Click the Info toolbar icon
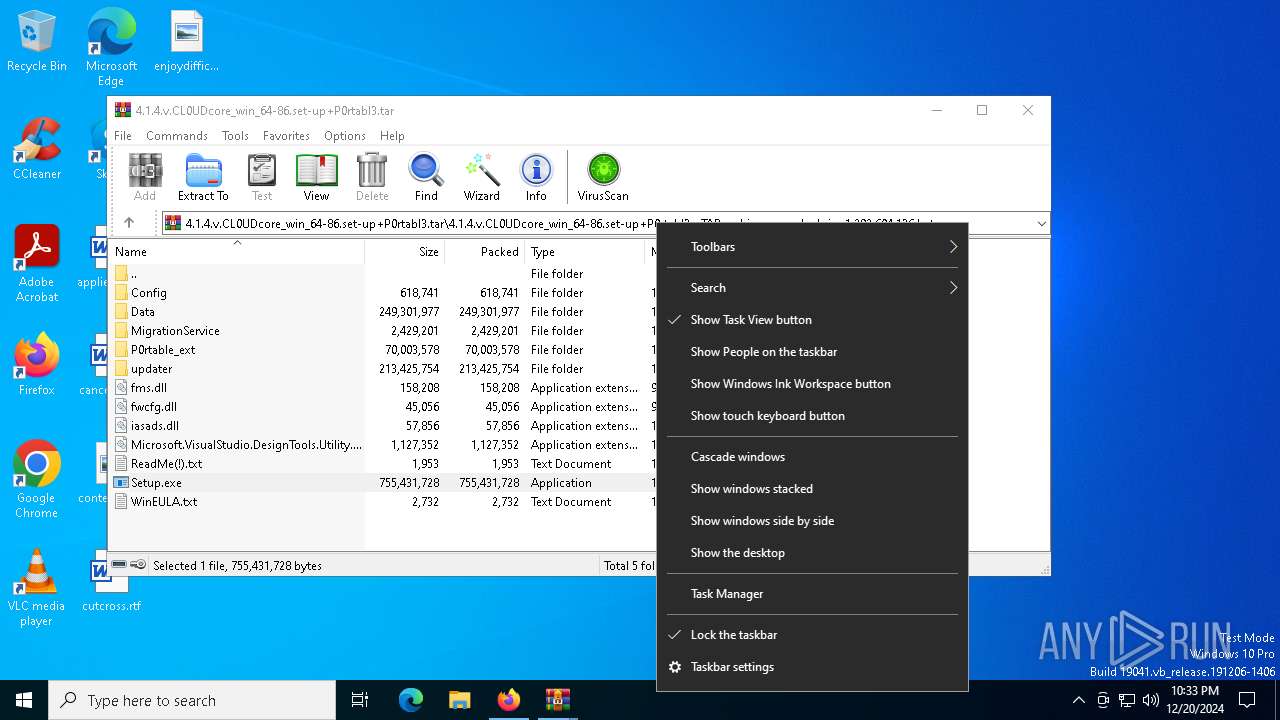This screenshot has height=720, width=1280. point(536,178)
